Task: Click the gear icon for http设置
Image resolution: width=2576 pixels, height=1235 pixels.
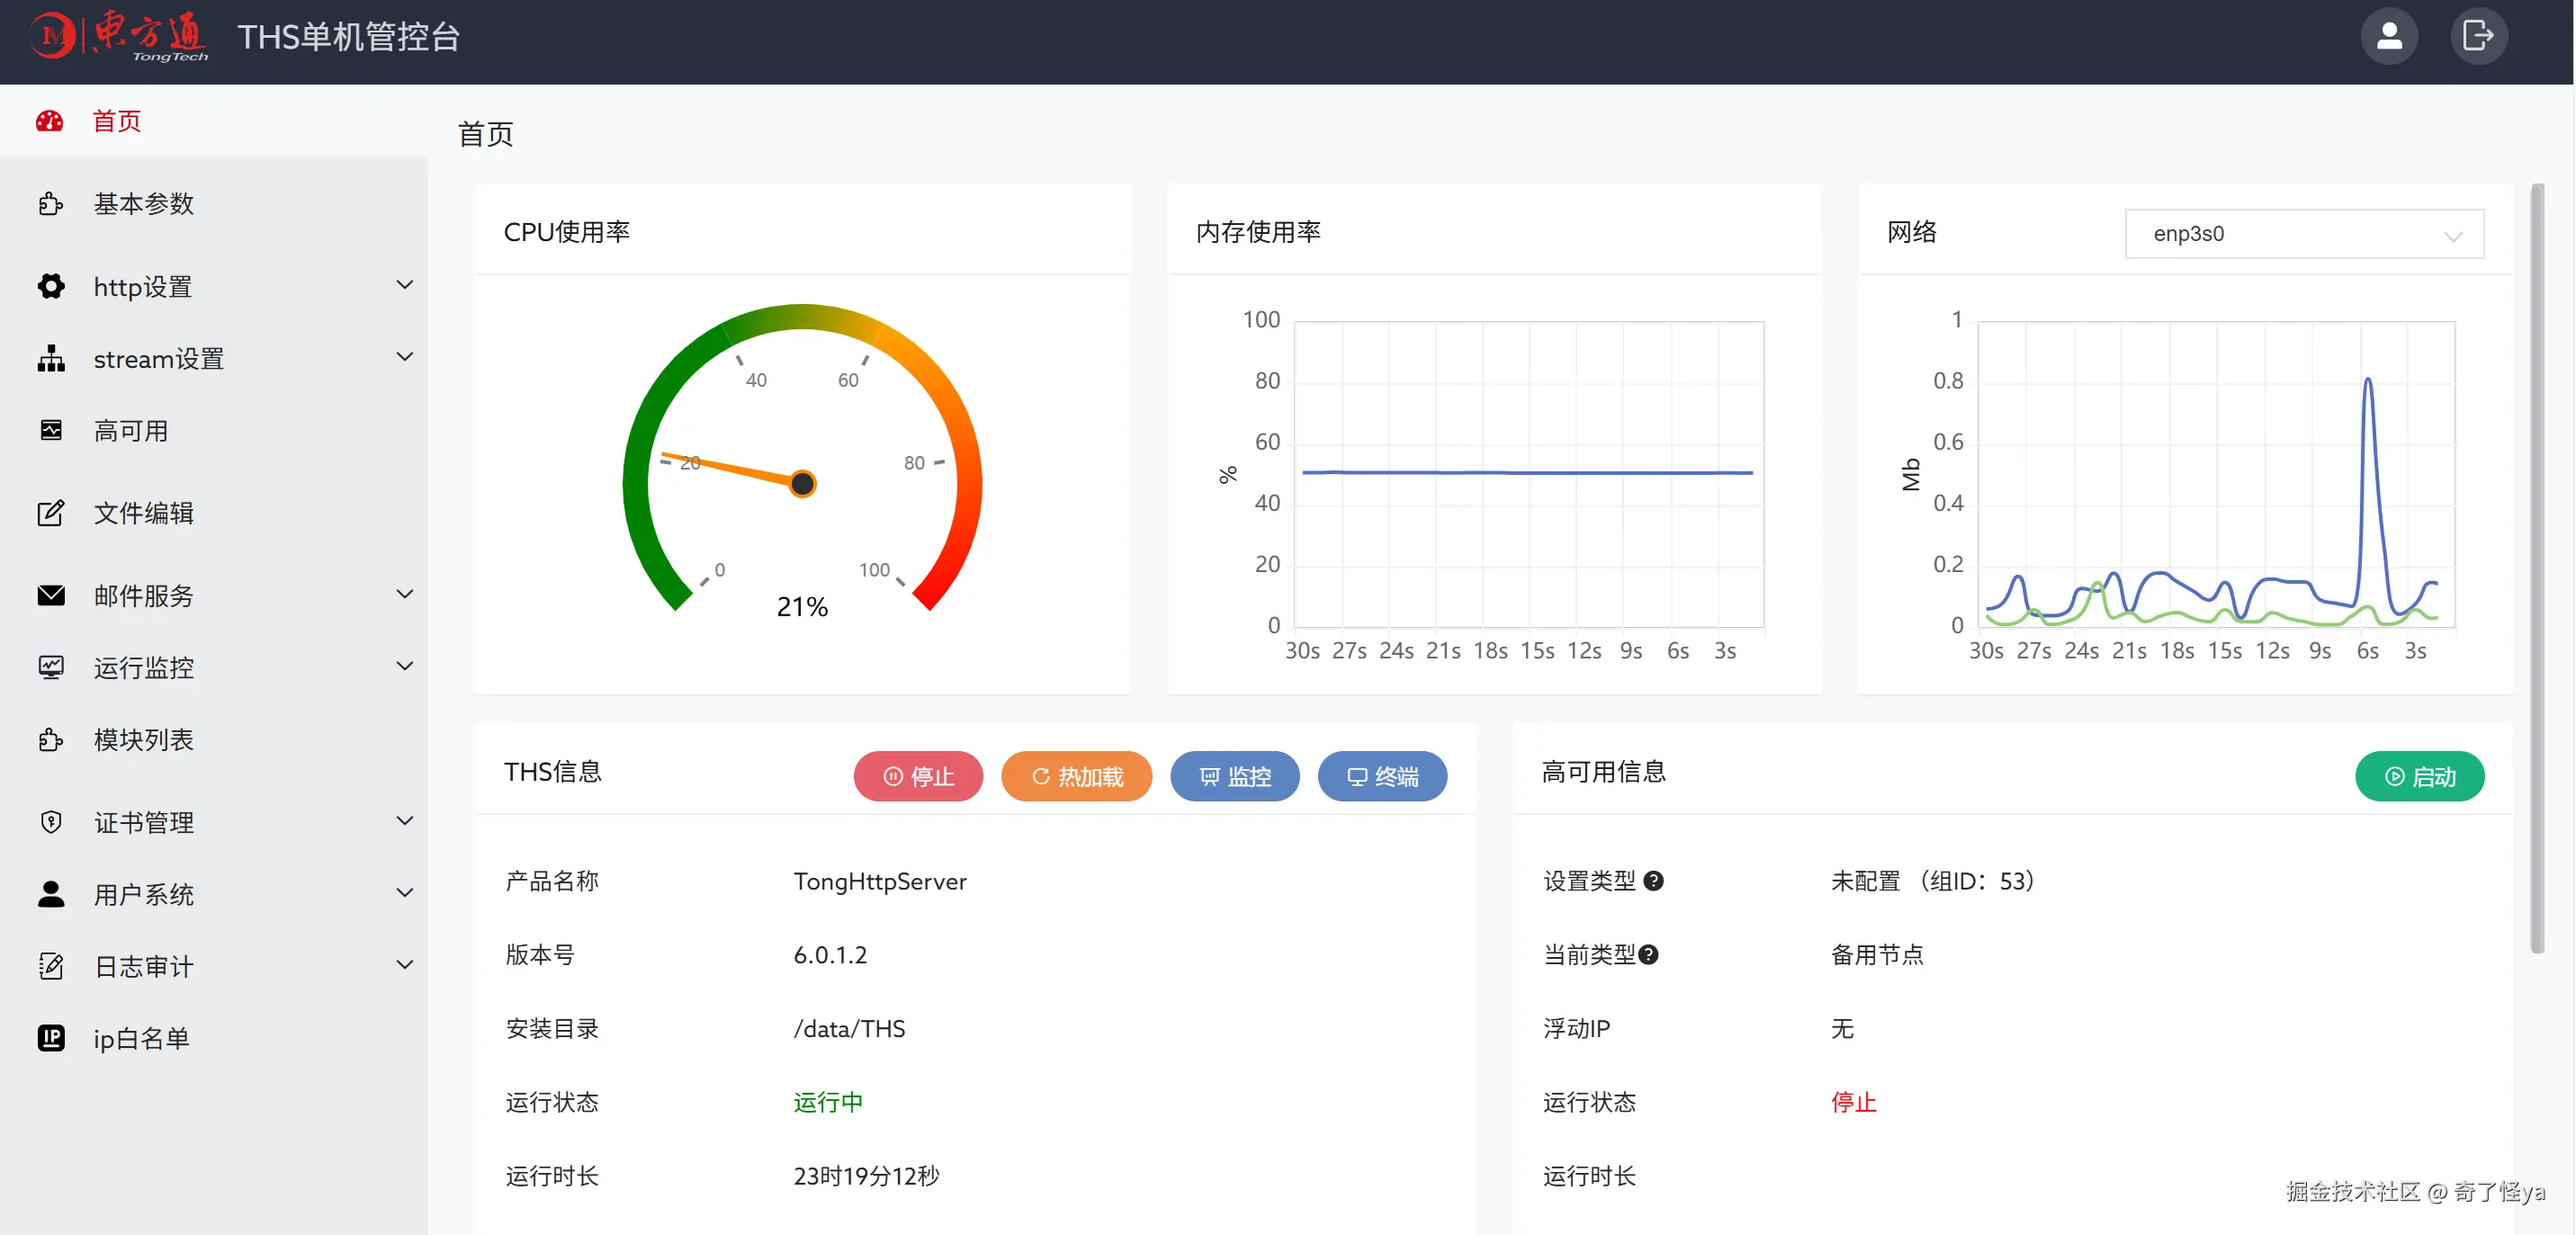Action: point(51,287)
